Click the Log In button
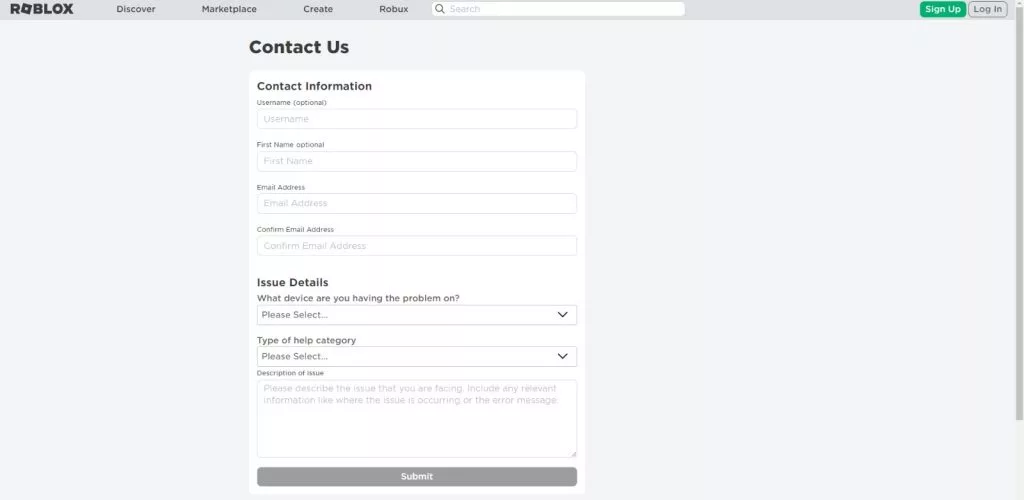This screenshot has width=1024, height=500. point(987,9)
